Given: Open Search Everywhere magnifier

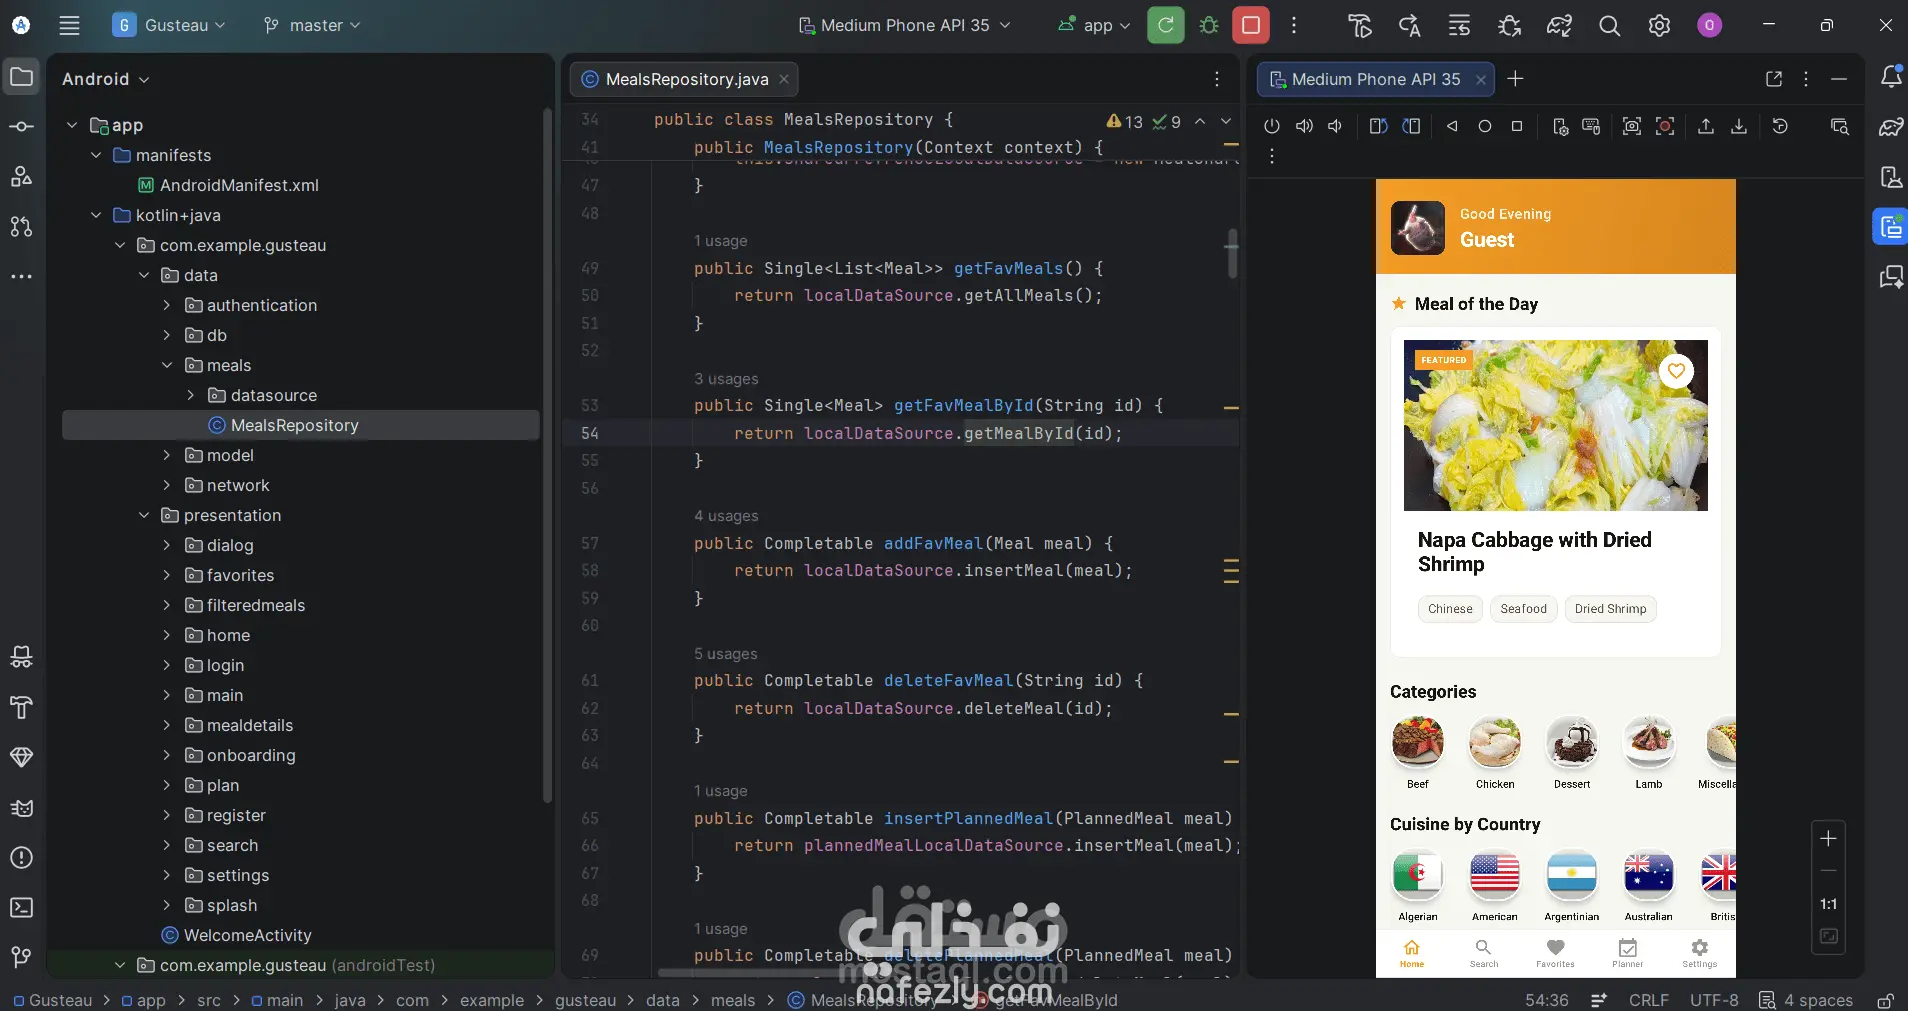Looking at the screenshot, I should click(x=1609, y=25).
